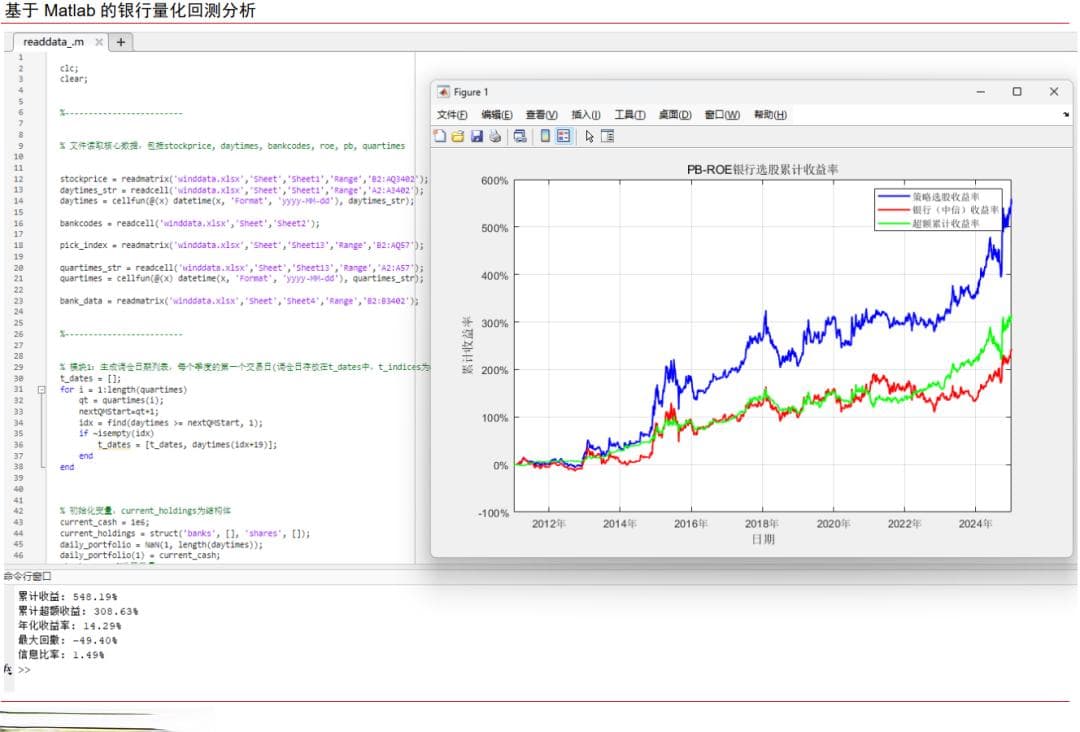1080x732 pixels.
Task: Click the 信息比率: 1.49% output line
Action: [61, 655]
